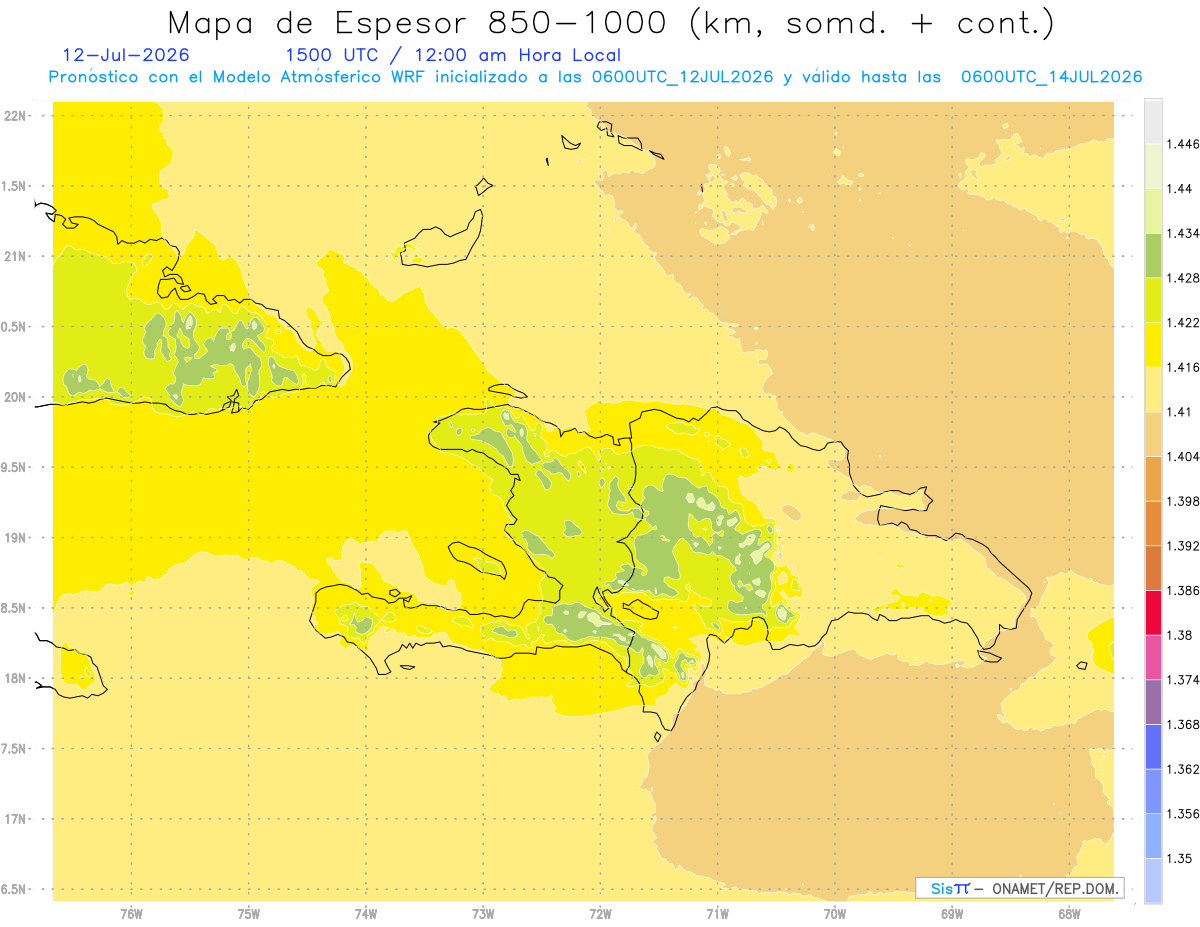The height and width of the screenshot is (927, 1200).
Task: Click the "1.446" color scale value
Action: coord(1183,144)
